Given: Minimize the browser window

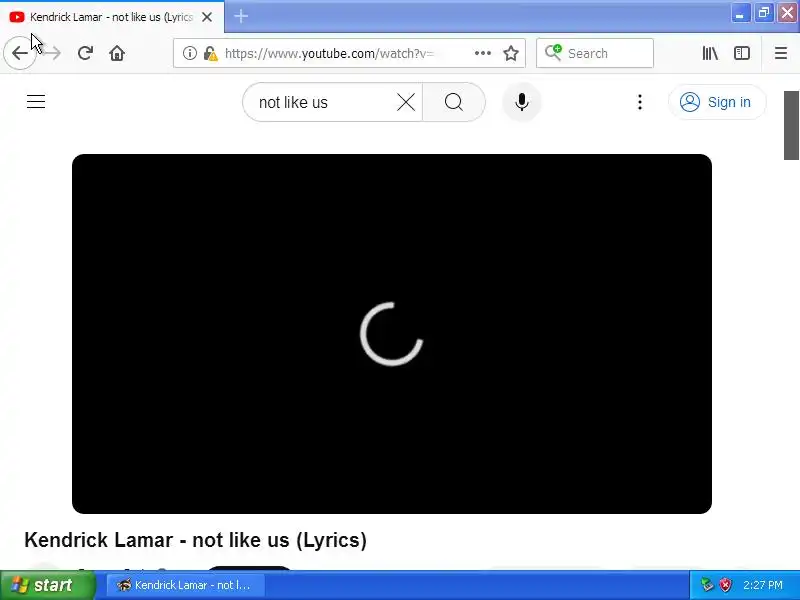Looking at the screenshot, I should click(740, 13).
